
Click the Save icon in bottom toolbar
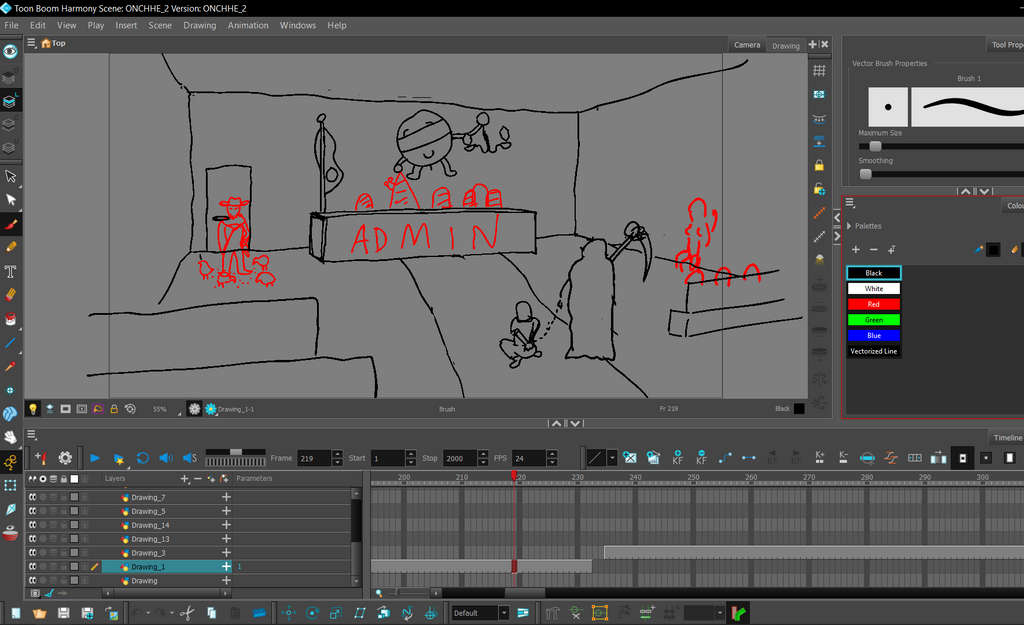[x=63, y=612]
